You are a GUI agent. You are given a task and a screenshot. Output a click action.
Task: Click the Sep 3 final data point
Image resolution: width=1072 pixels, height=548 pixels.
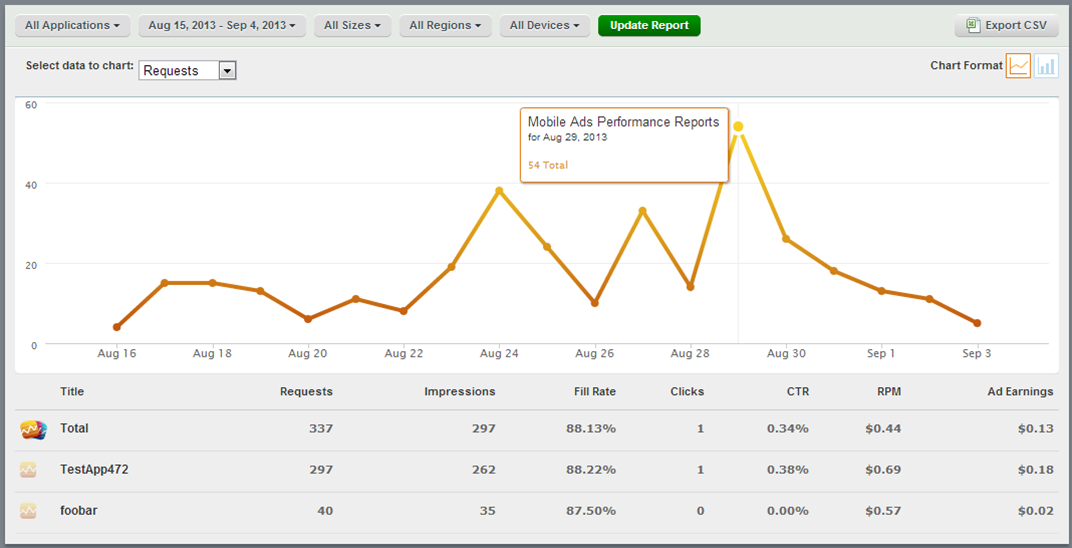977,323
